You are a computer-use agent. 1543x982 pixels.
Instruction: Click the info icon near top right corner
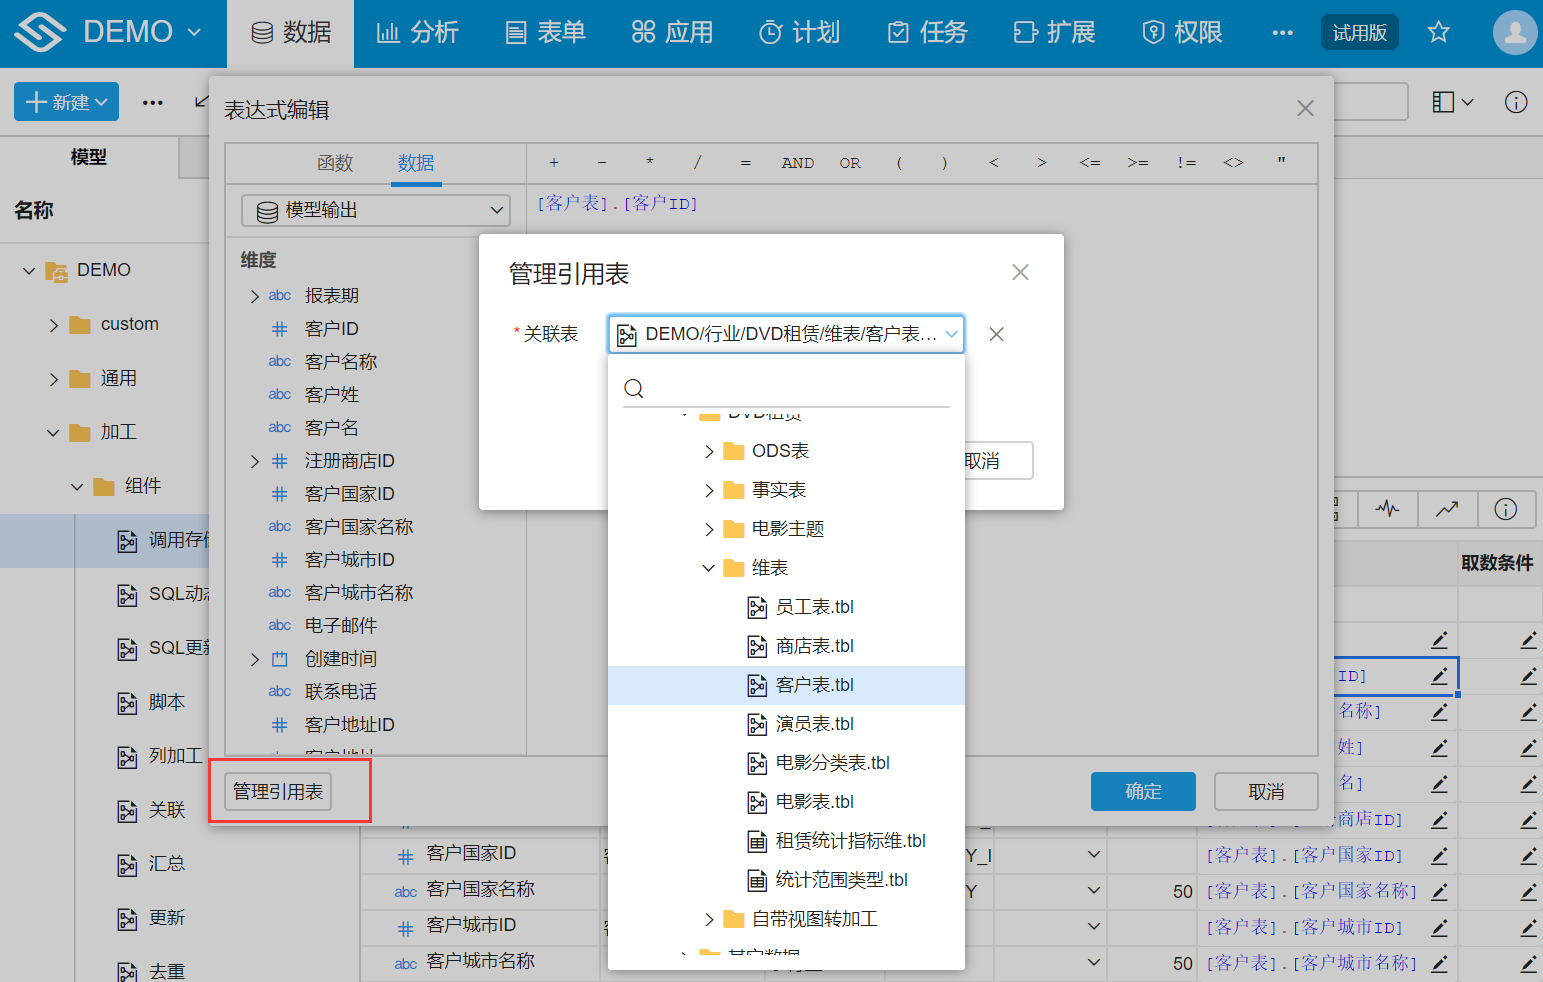point(1516,102)
